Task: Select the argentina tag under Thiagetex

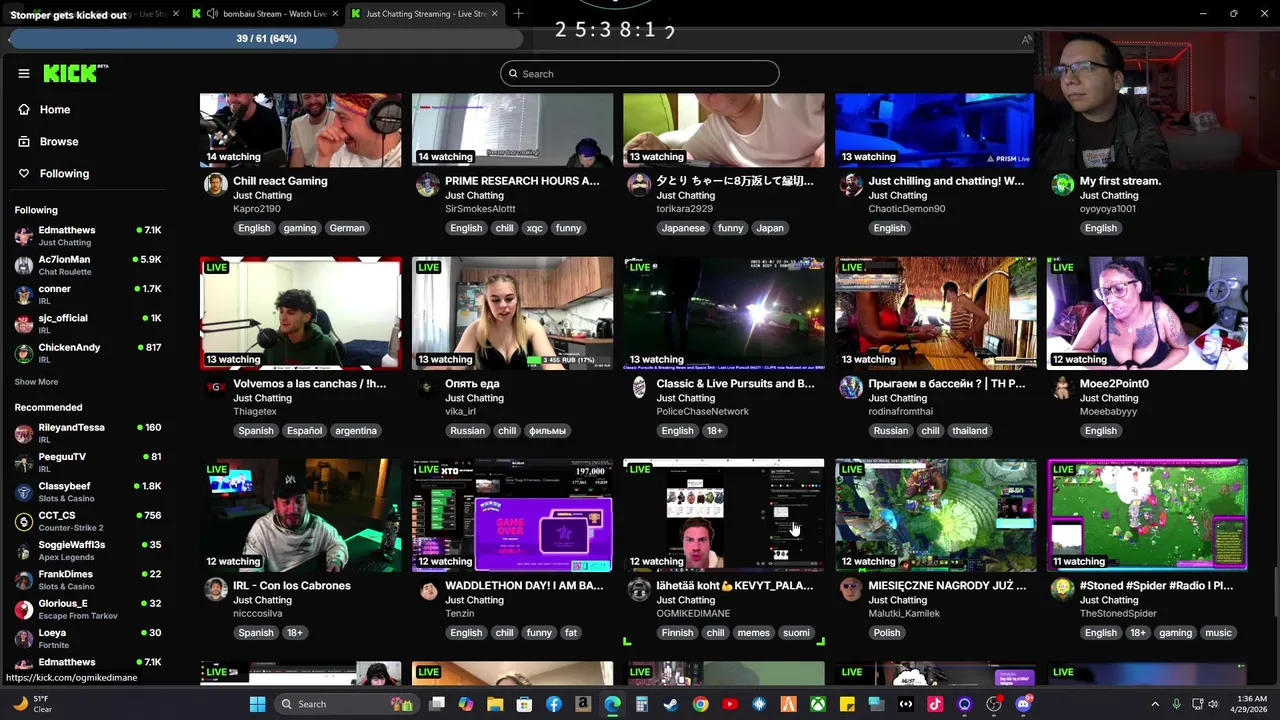Action: (x=356, y=431)
